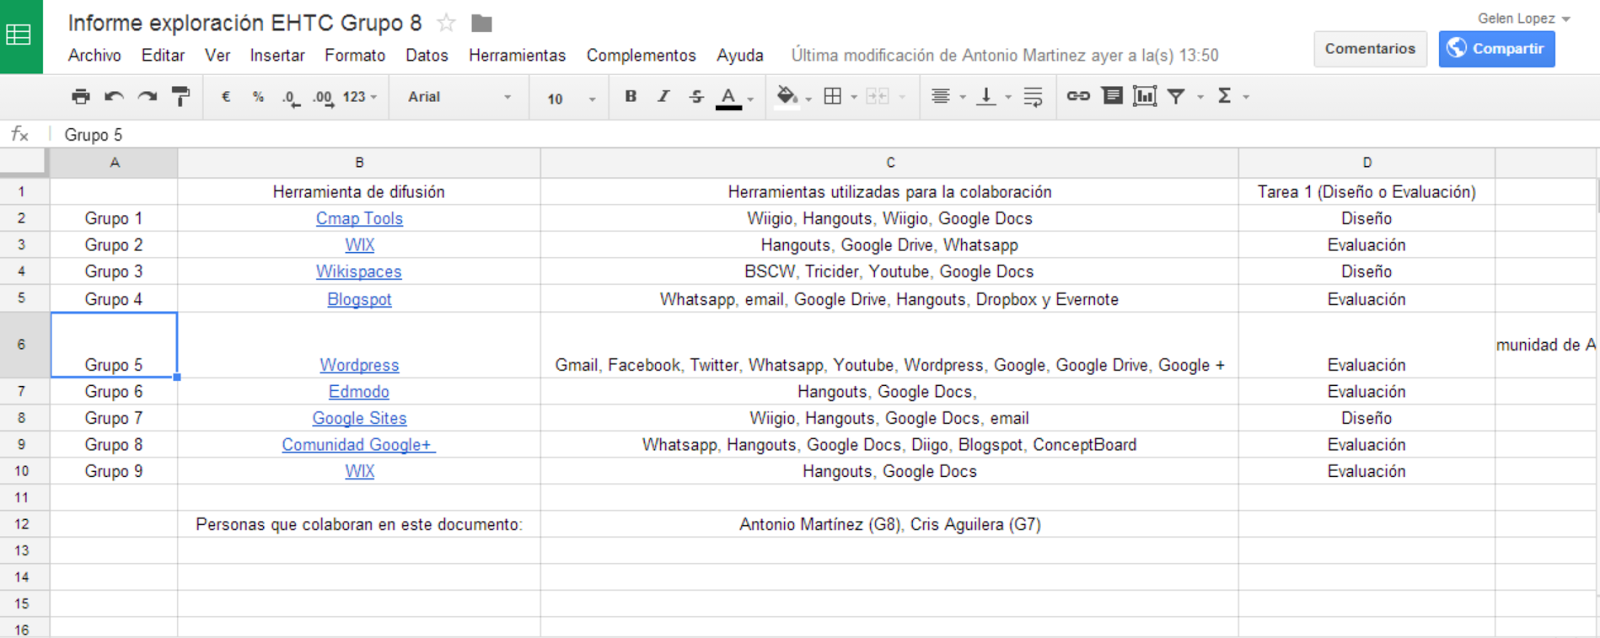Open the Google Sites link
Screen dimensions: 1600x638
point(359,419)
